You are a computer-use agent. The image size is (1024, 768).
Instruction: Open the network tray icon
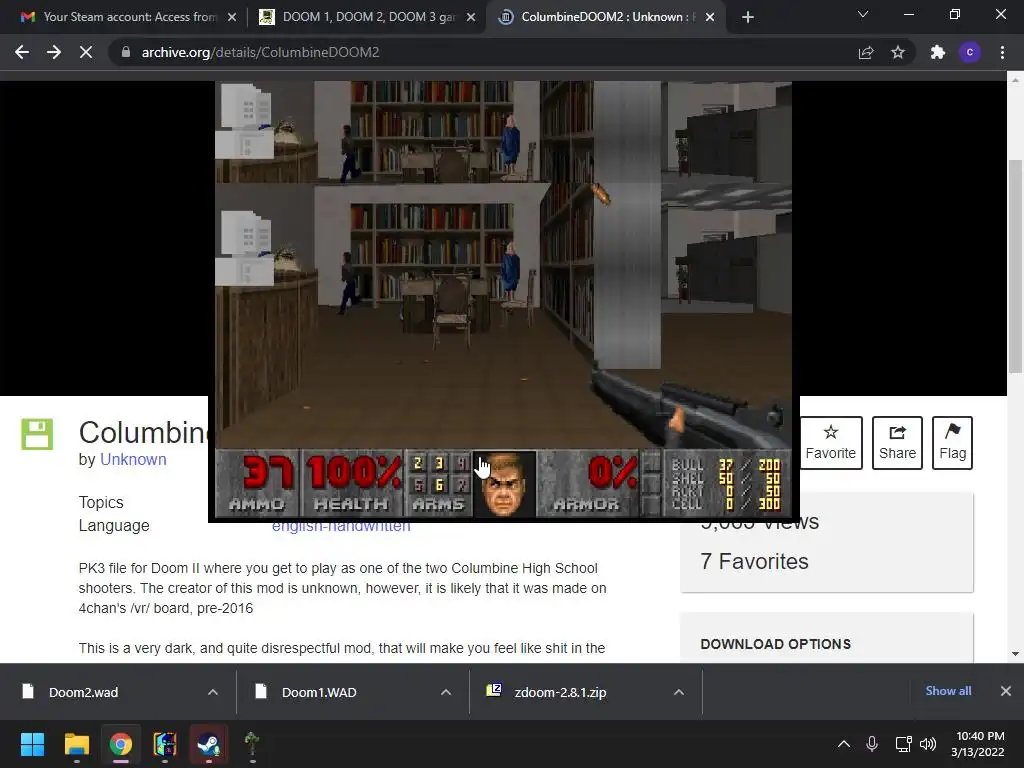click(903, 744)
